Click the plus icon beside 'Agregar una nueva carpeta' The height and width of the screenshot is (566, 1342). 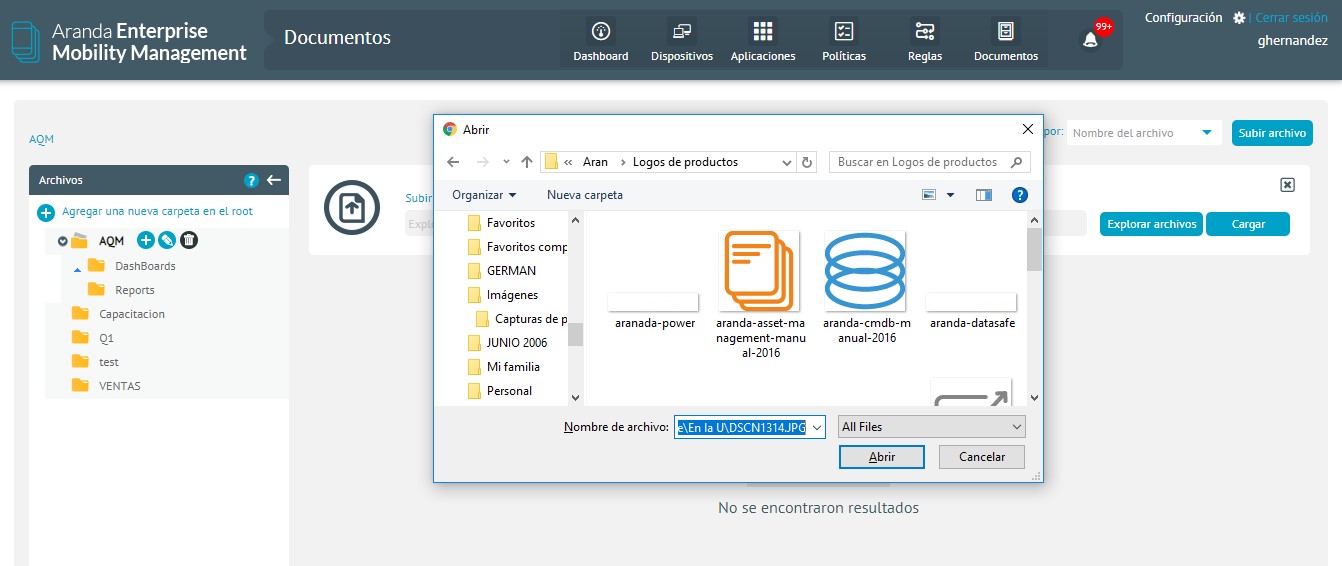(46, 212)
